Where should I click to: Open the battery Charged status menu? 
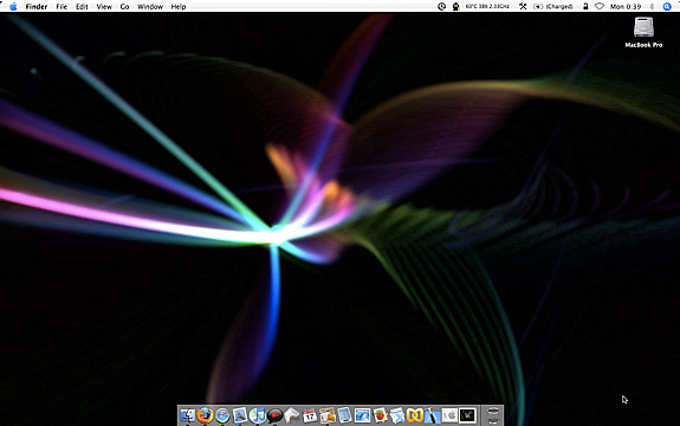click(553, 7)
